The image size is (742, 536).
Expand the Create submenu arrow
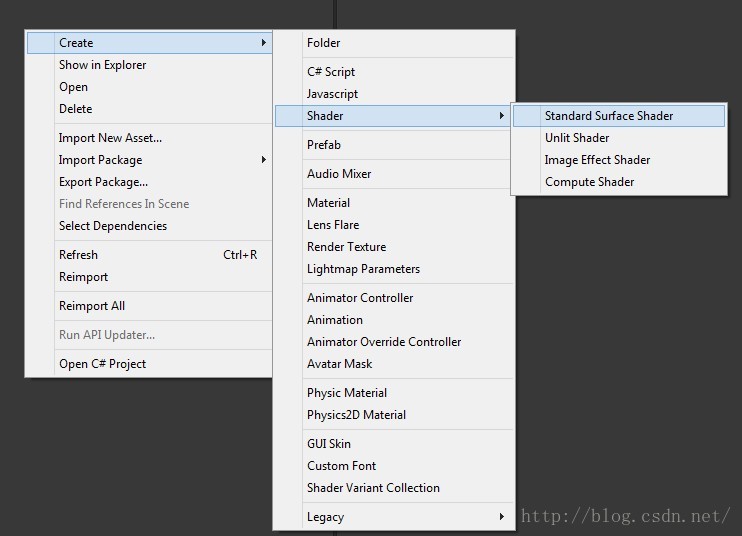[264, 43]
